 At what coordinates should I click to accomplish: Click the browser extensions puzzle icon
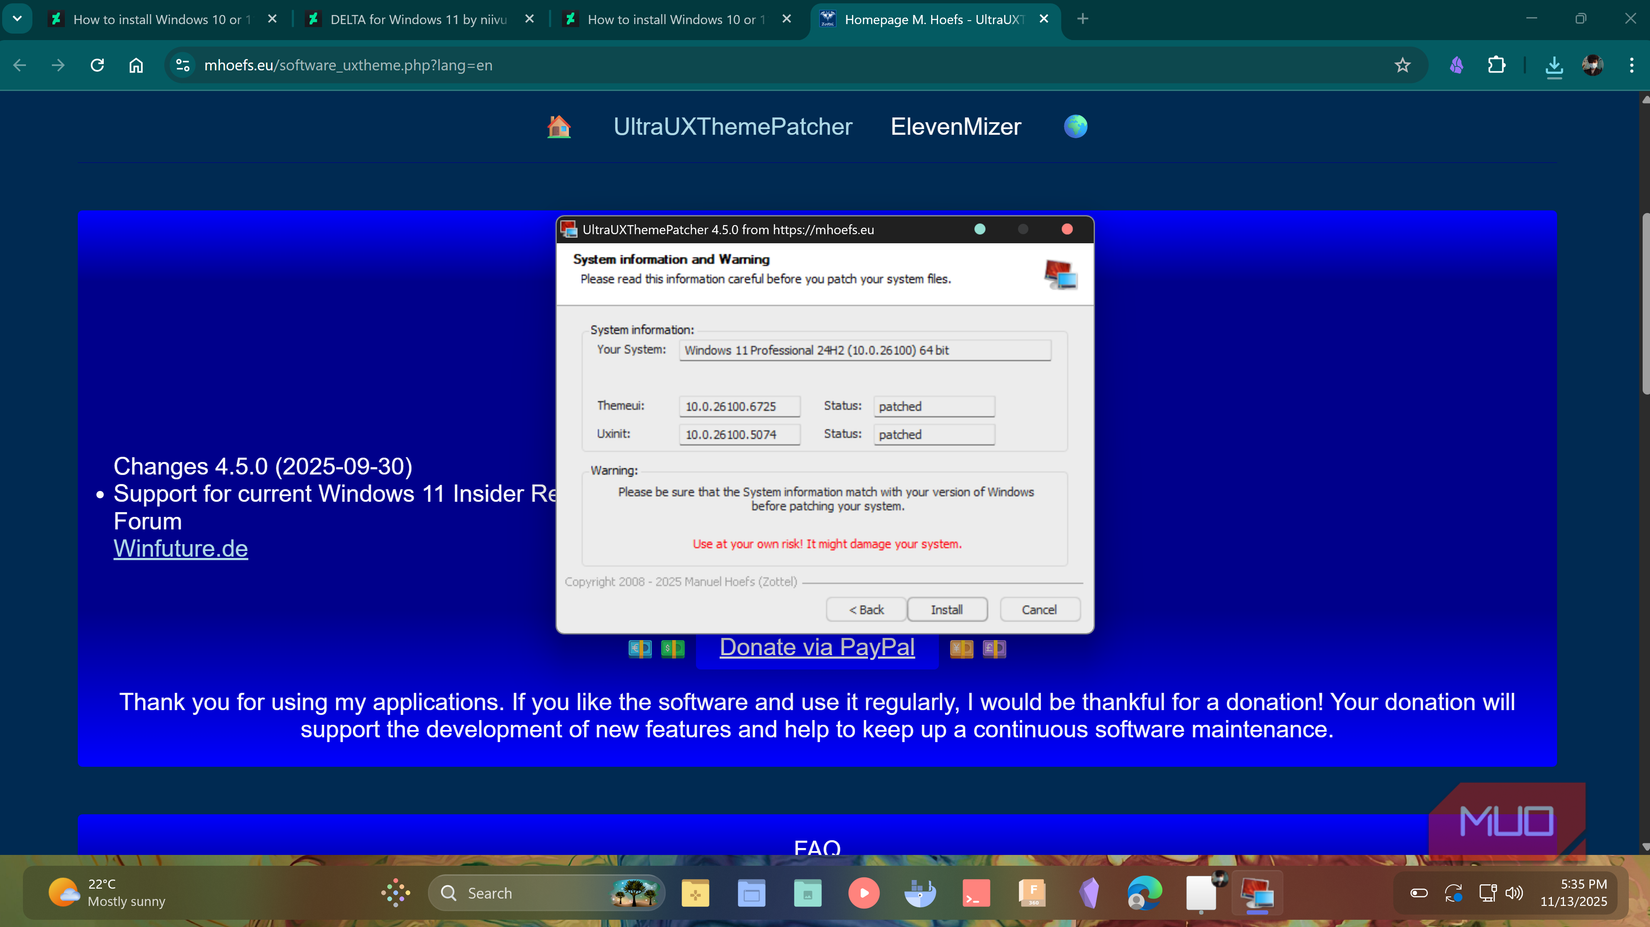1497,65
